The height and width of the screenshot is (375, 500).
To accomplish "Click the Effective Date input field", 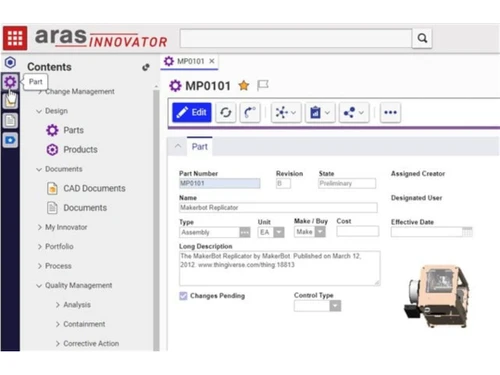I will 427,232.
